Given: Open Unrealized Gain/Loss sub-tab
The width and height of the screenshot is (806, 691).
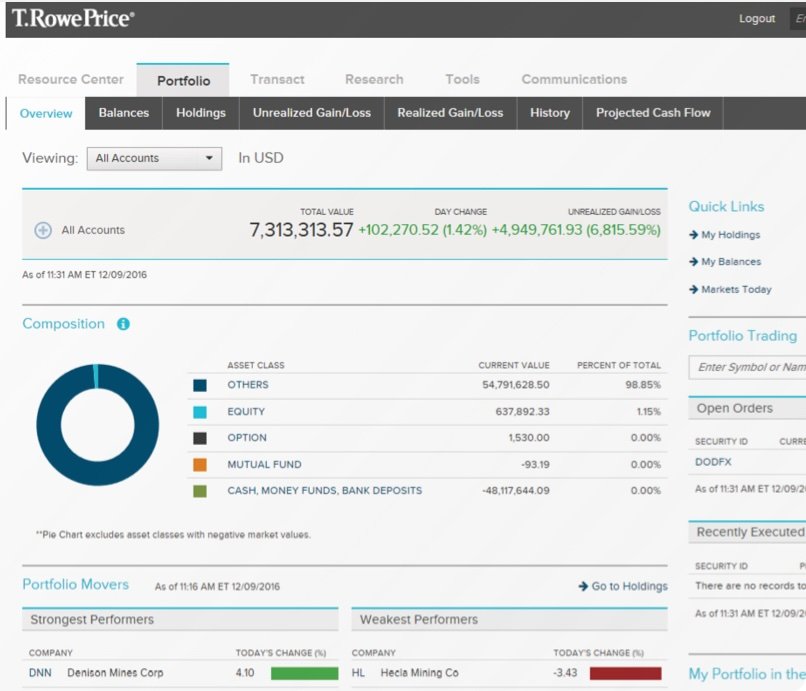Looking at the screenshot, I should 312,113.
